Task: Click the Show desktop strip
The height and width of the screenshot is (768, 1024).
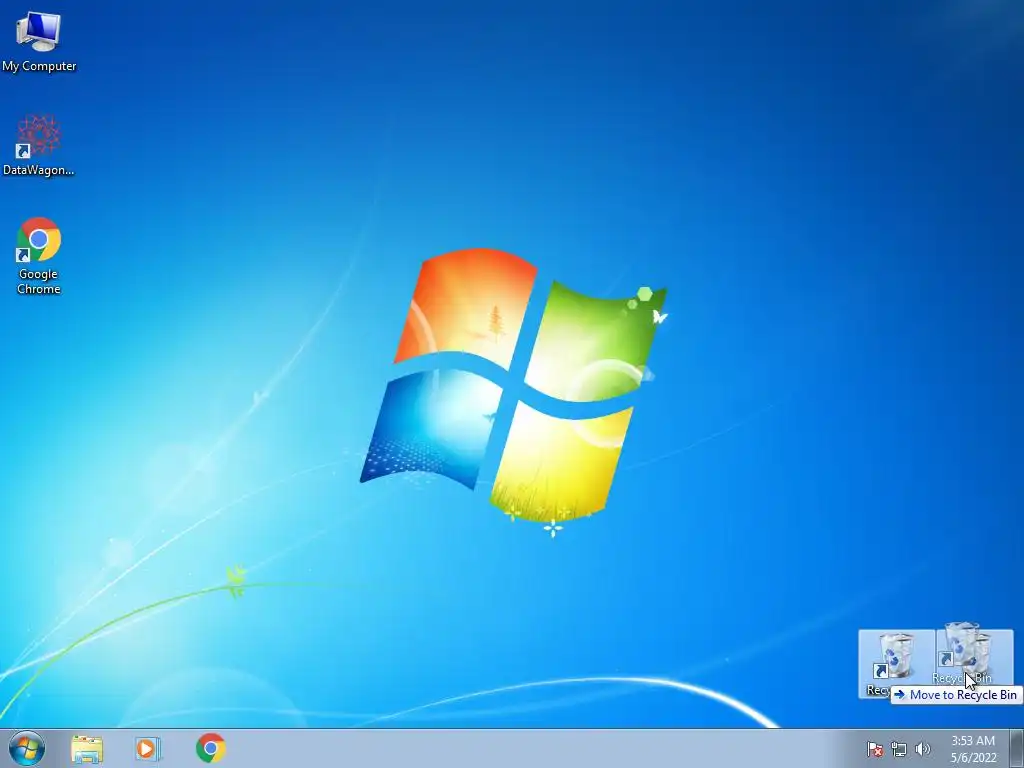Action: pos(1017,748)
